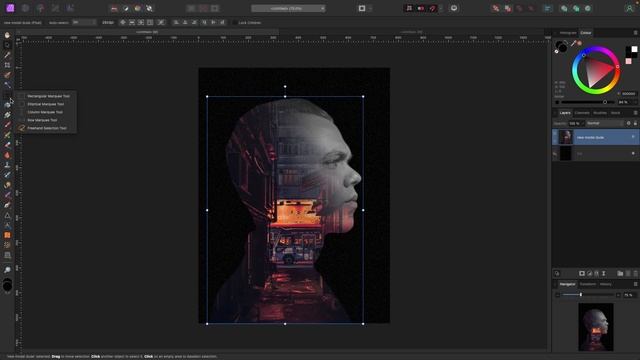Apply Auto Colour from top toolbar

point(138,9)
